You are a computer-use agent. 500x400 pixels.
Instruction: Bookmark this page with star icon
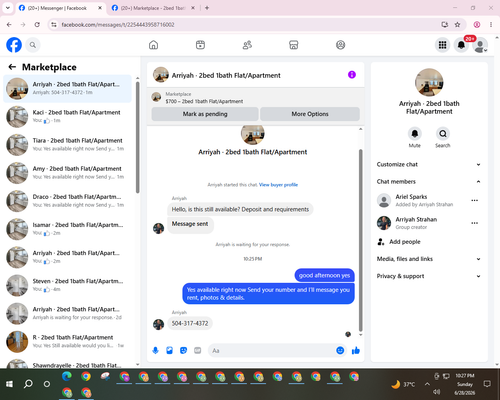457,25
